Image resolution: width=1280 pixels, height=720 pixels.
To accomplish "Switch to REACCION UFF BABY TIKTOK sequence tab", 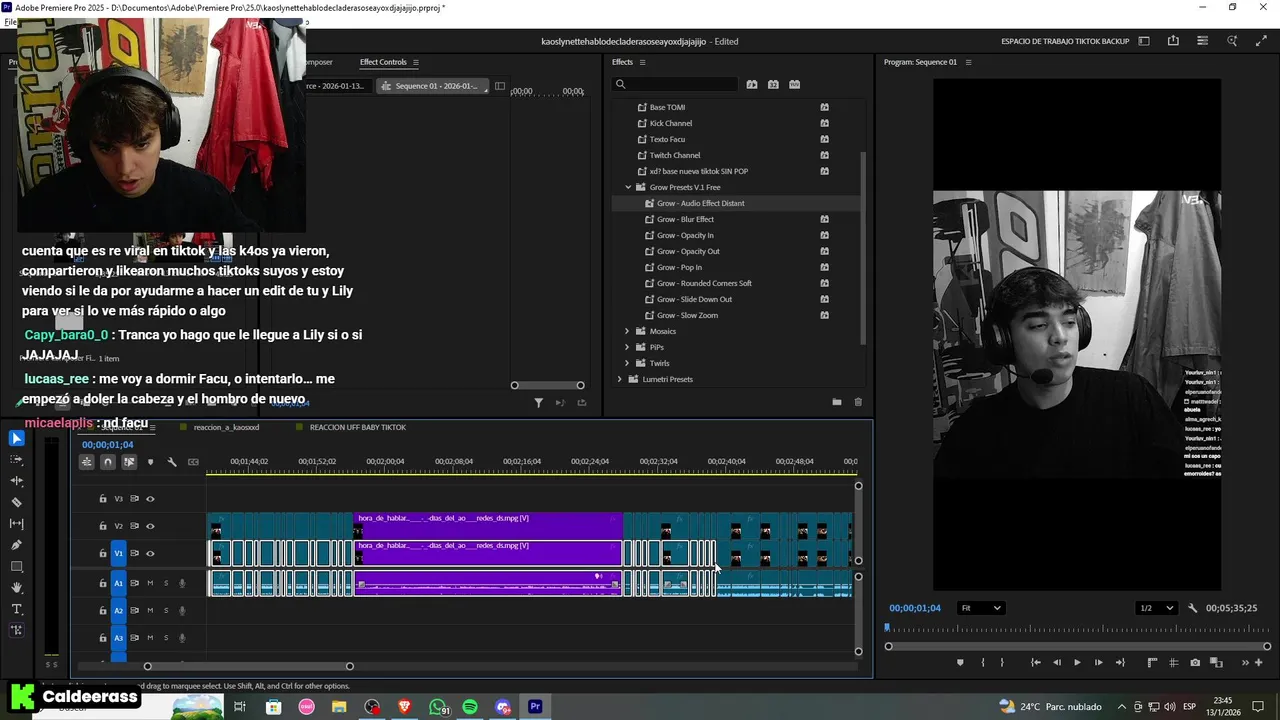I will coord(358,427).
